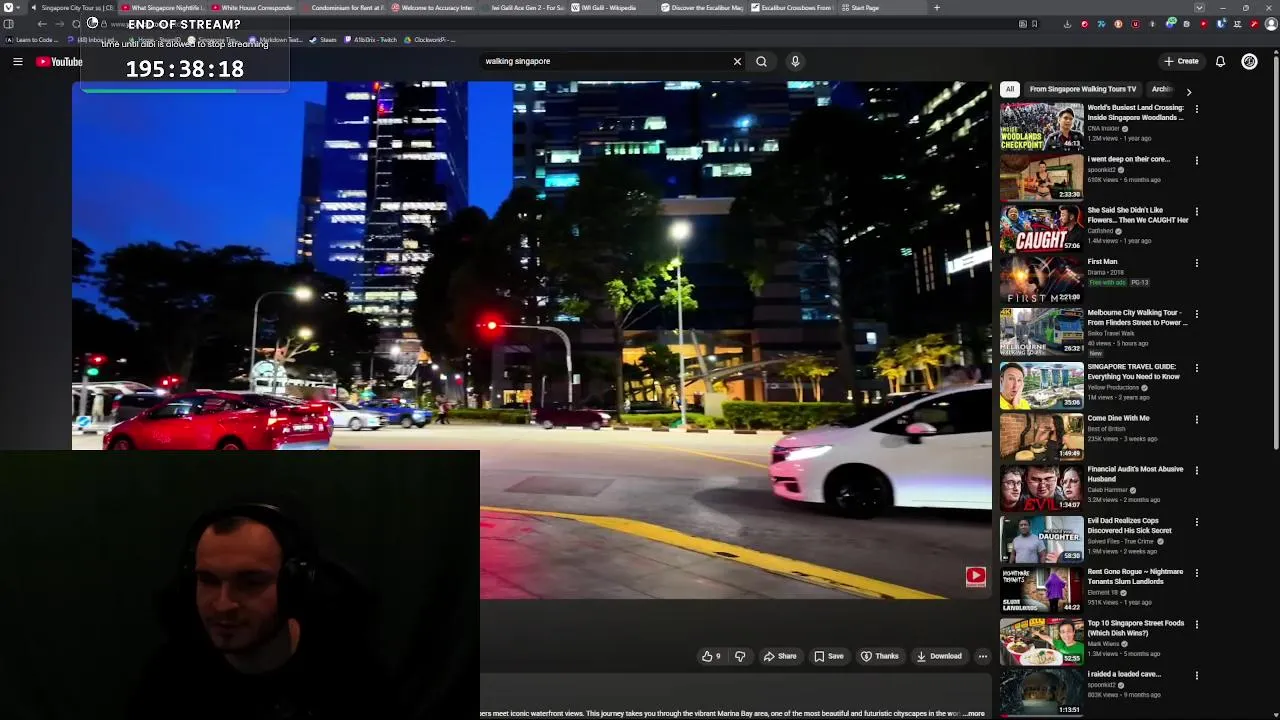Switch to Welcome to Accuracy International tab
Image resolution: width=1280 pixels, height=720 pixels.
pos(432,8)
